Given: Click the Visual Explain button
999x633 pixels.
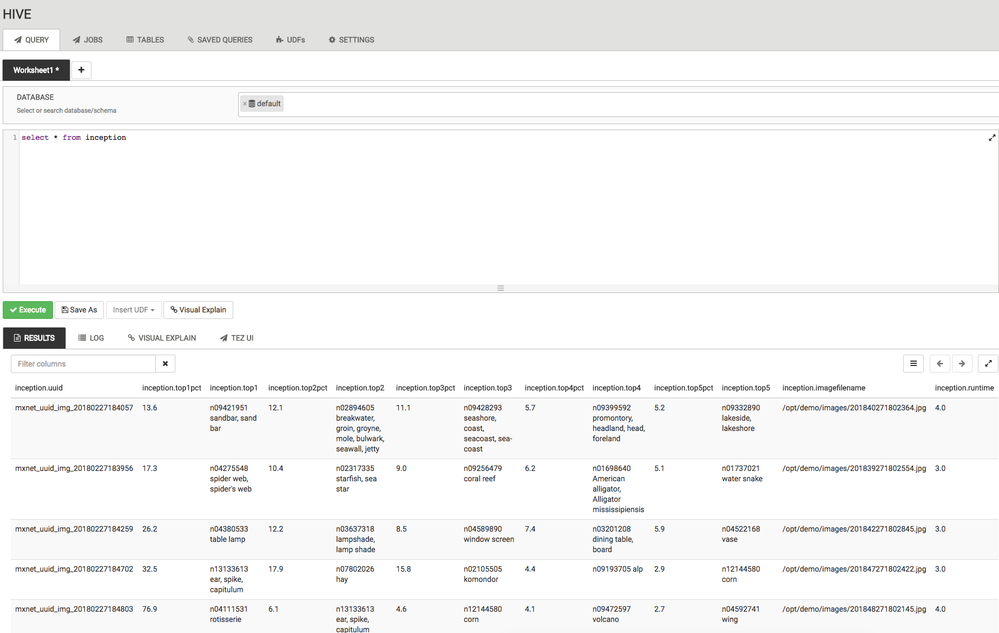Looking at the screenshot, I should click(x=198, y=310).
